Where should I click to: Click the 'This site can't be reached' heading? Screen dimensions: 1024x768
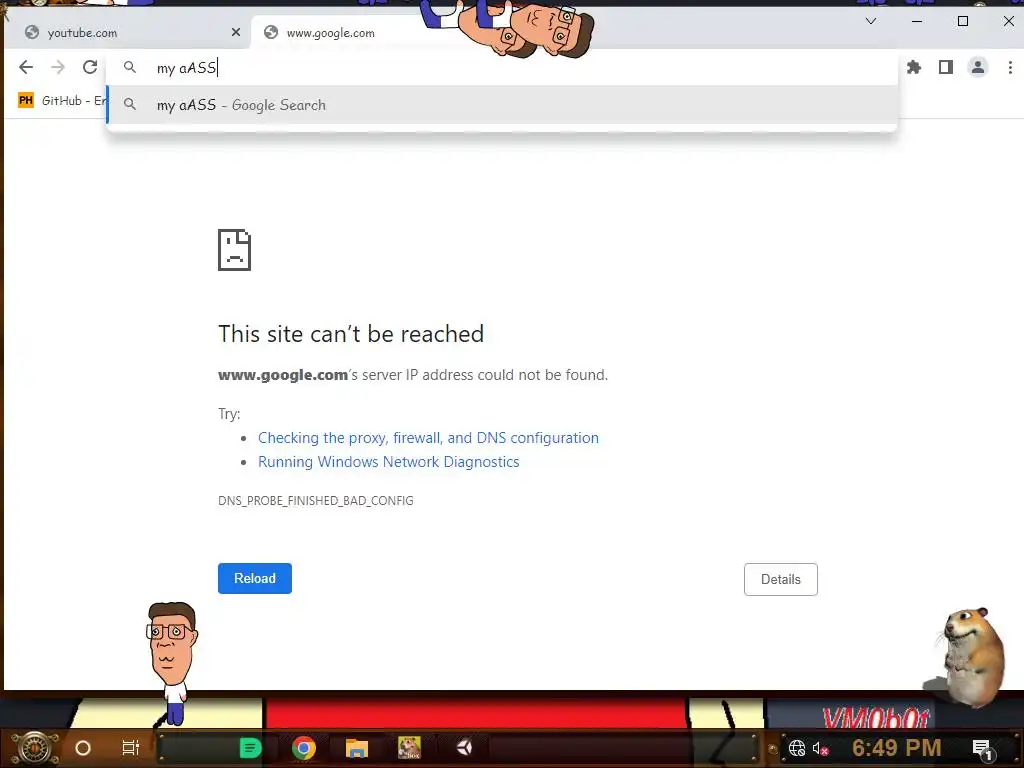[351, 334]
